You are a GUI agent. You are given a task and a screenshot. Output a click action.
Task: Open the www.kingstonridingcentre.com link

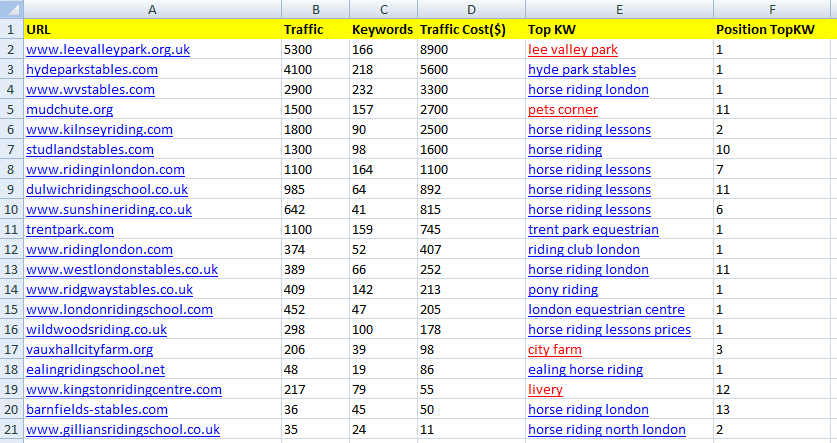[x=124, y=390]
